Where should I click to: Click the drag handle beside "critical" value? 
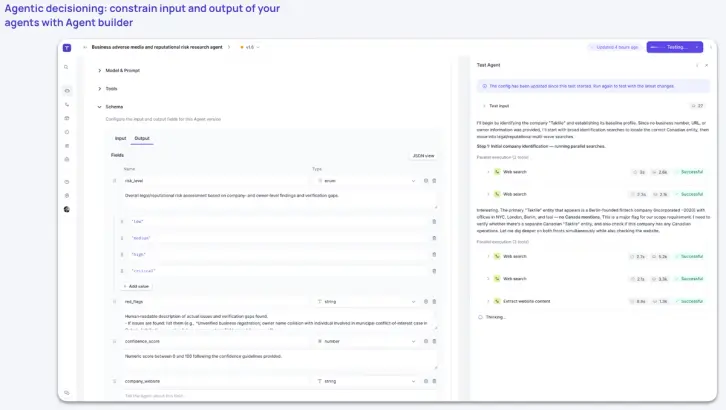pyautogui.click(x=122, y=271)
